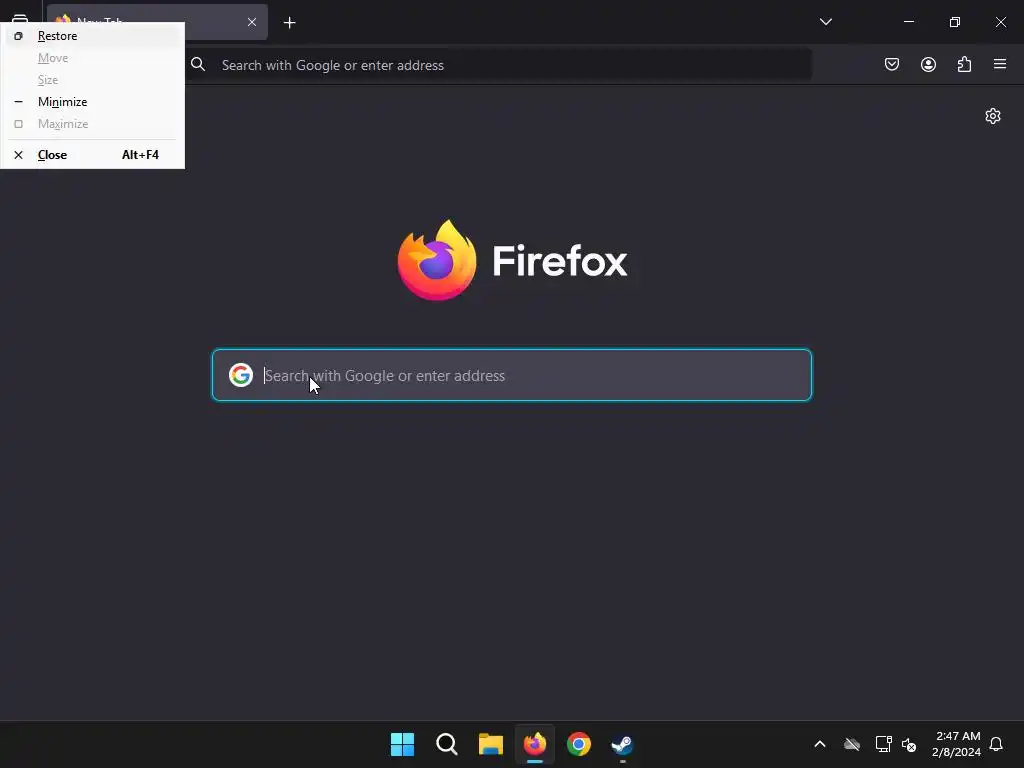The image size is (1024, 768).
Task: Click the Firefox taskbar icon
Action: pyautogui.click(x=535, y=744)
